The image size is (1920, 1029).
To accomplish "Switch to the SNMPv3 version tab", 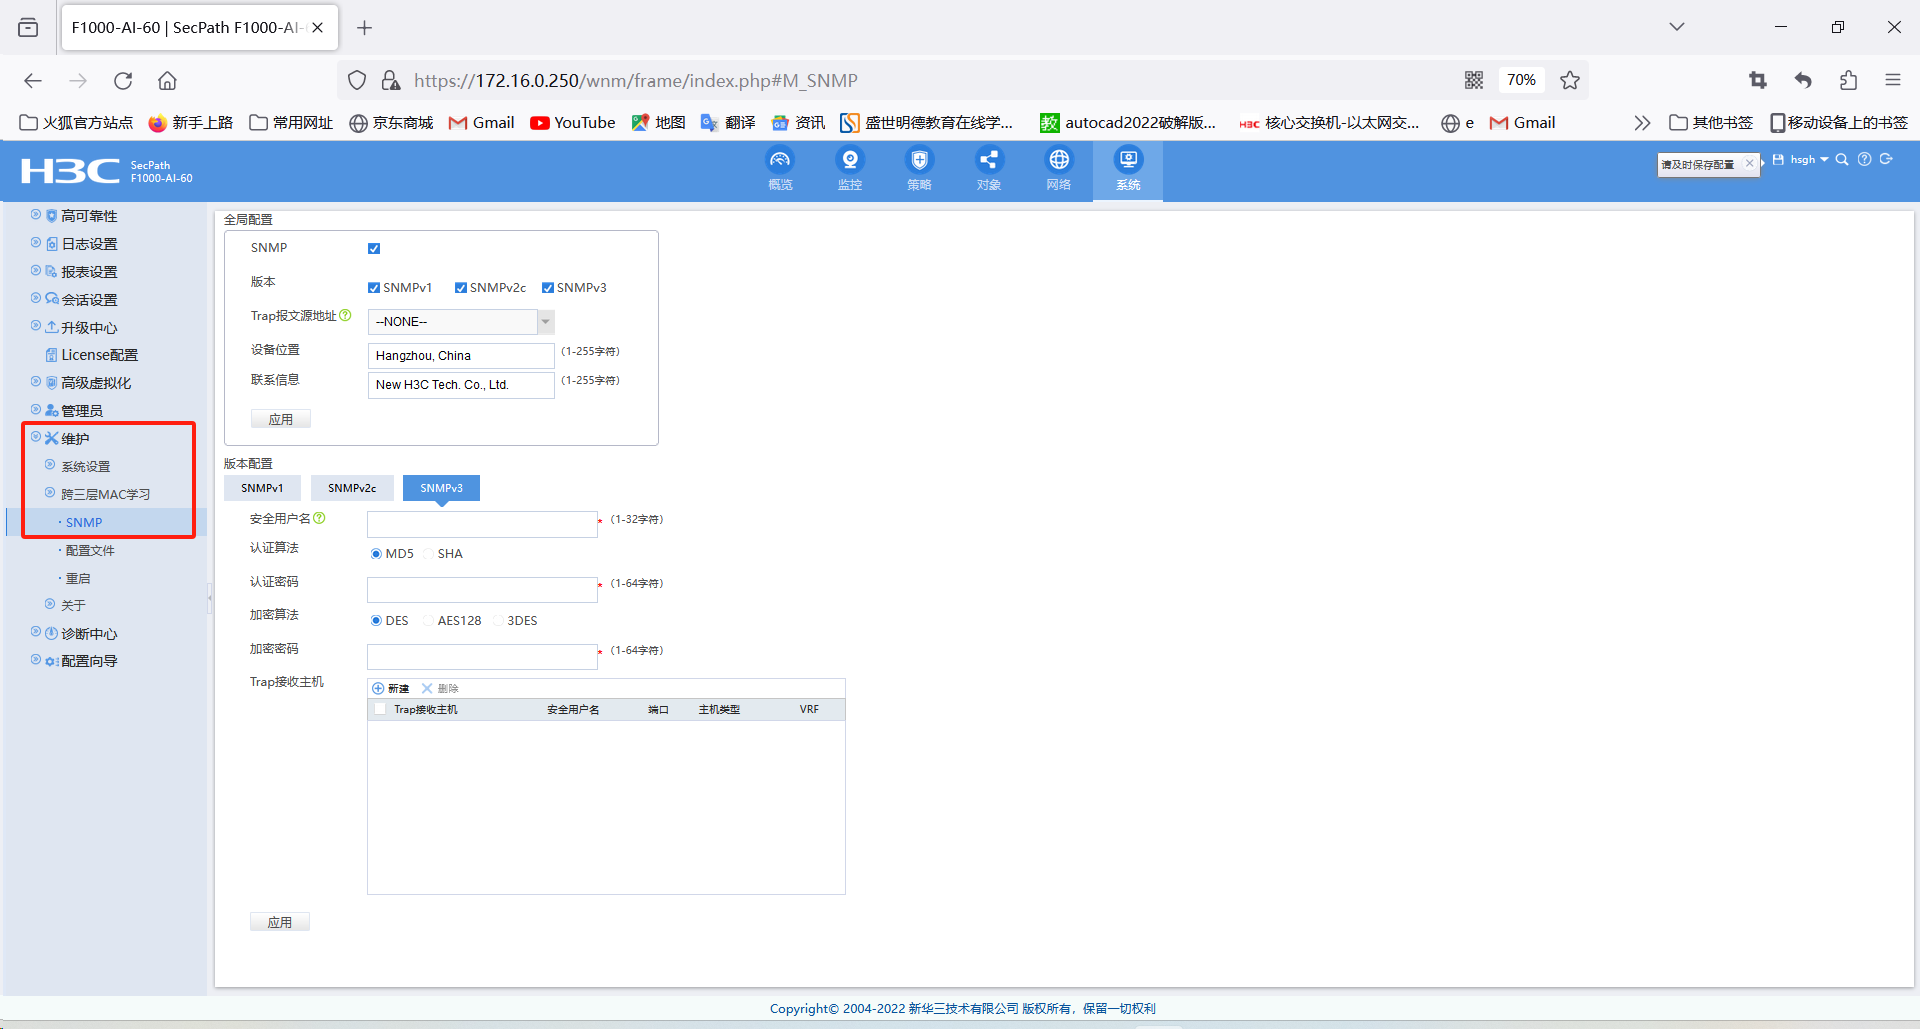I will click(x=441, y=488).
